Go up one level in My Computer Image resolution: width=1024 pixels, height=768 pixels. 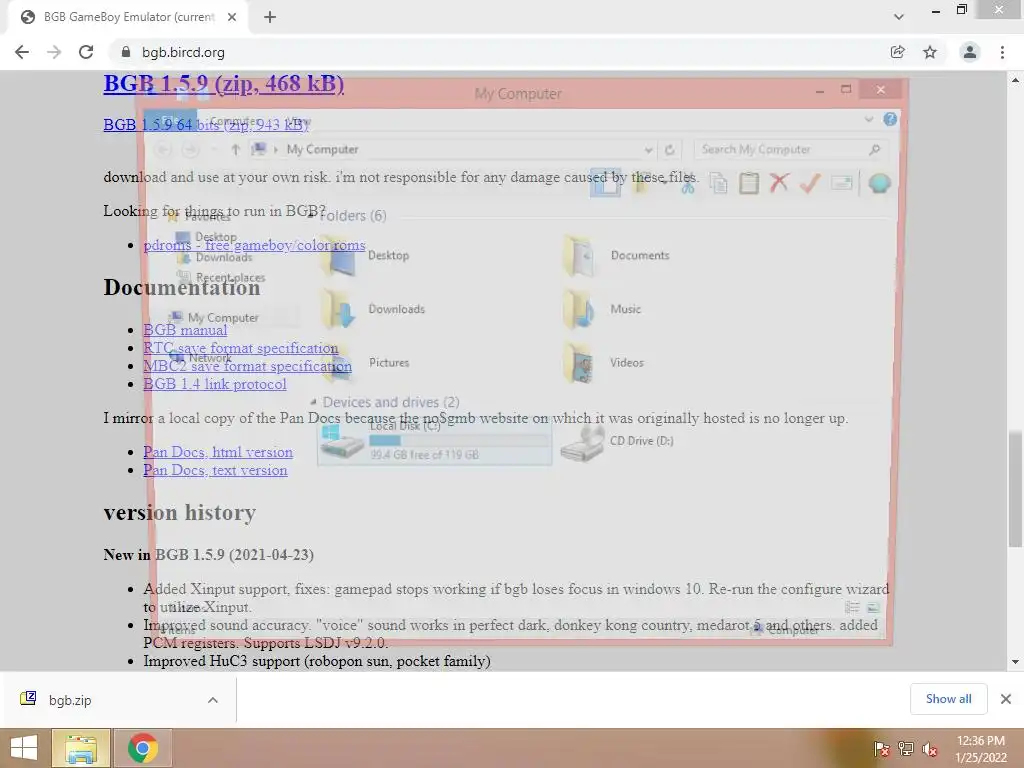(x=235, y=150)
